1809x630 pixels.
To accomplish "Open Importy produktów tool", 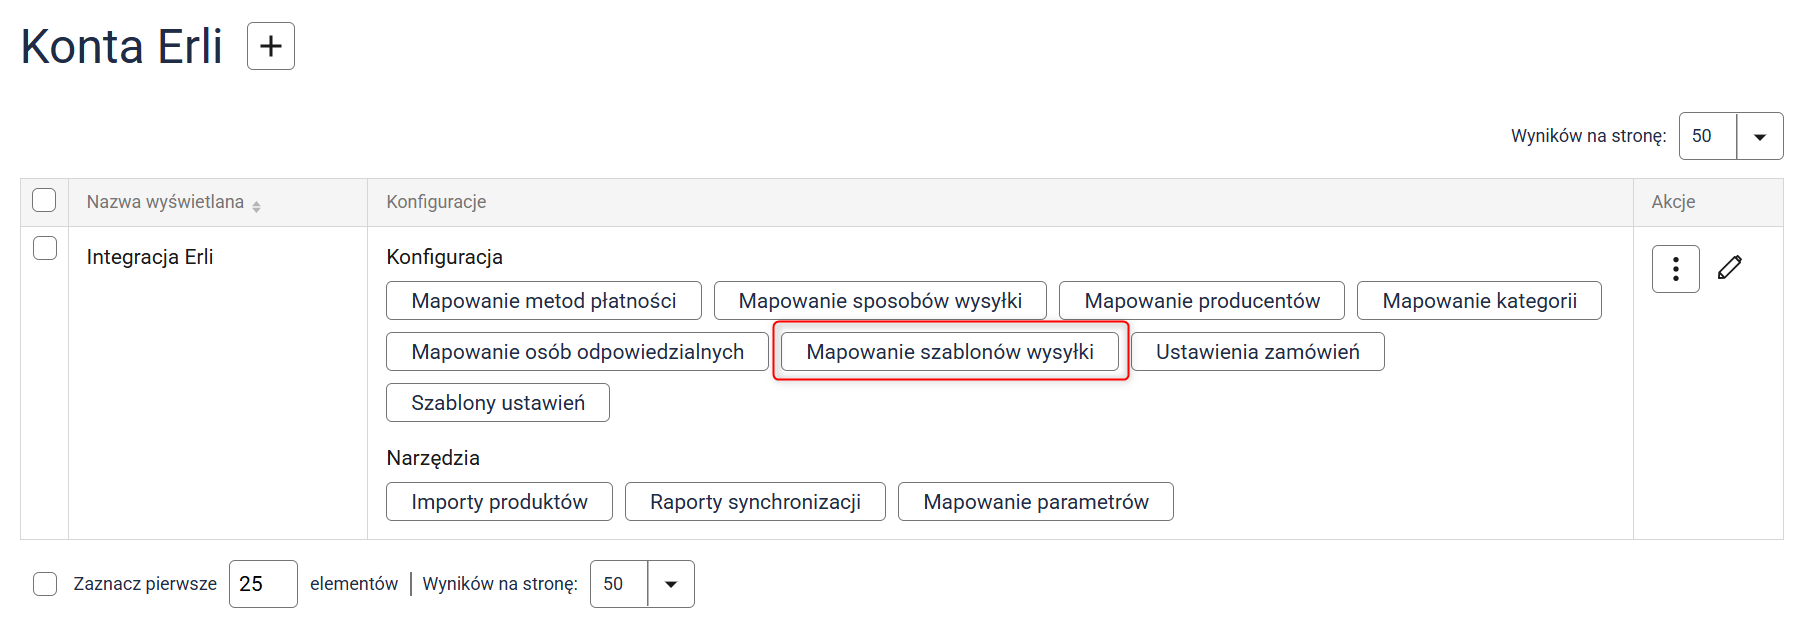I will 499,502.
